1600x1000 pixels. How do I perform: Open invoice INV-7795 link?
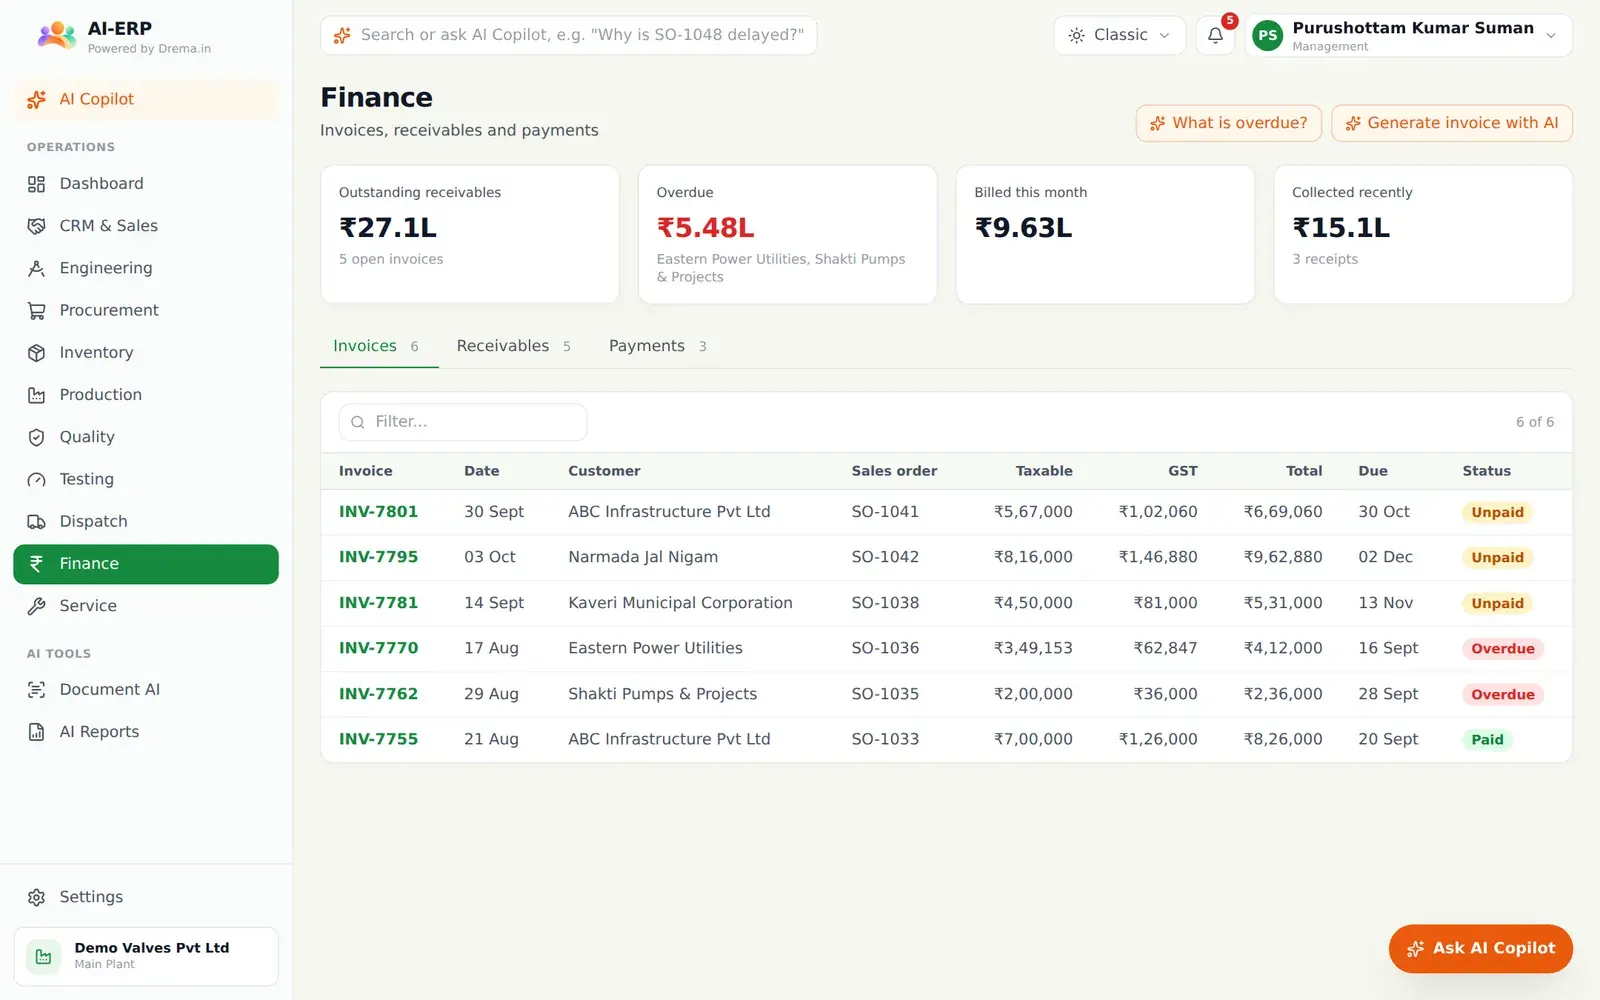coord(378,557)
